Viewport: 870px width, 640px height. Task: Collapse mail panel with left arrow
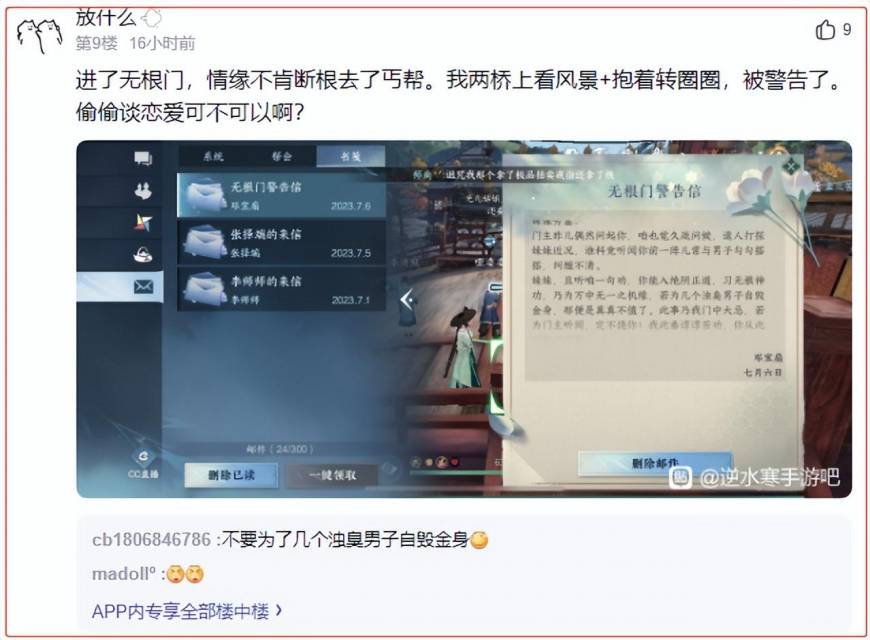(x=407, y=300)
